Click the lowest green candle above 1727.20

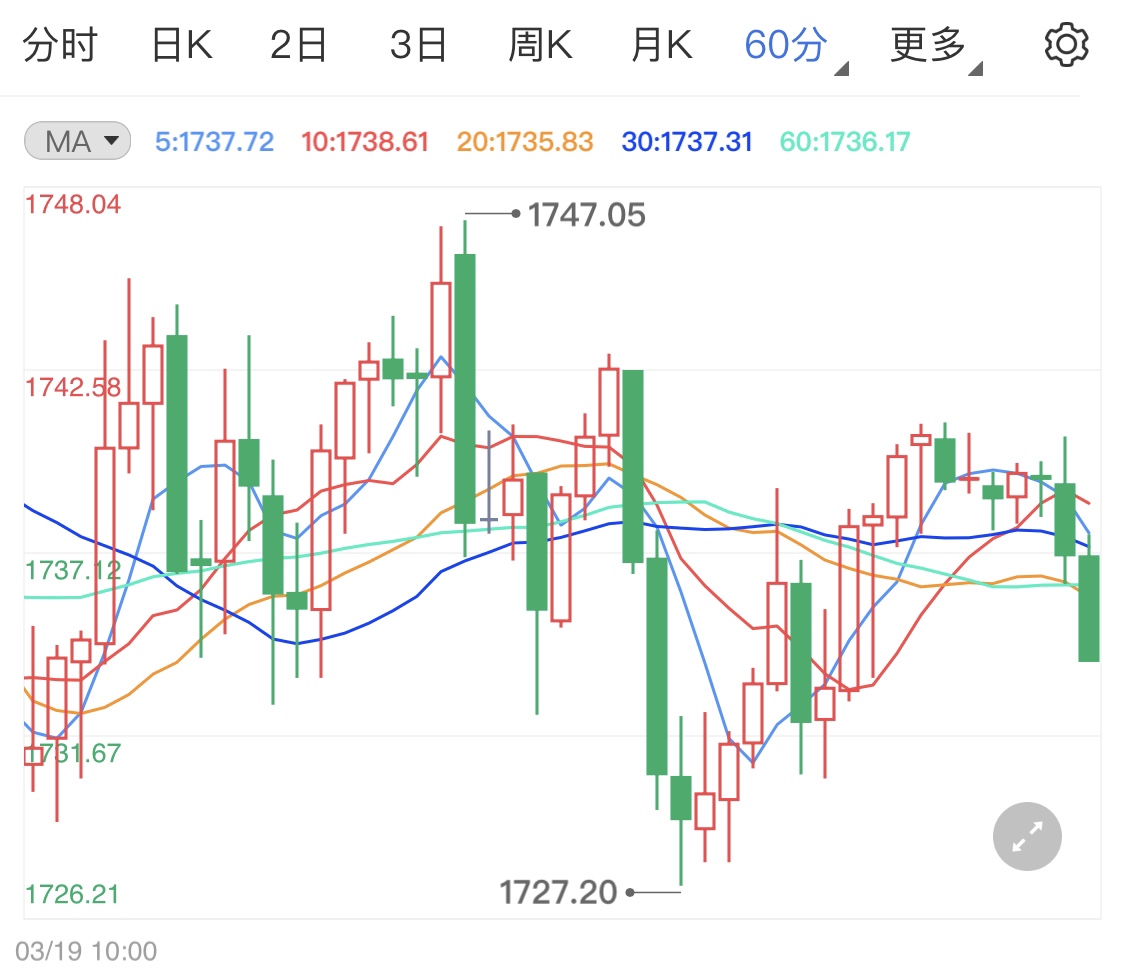pyautogui.click(x=681, y=798)
